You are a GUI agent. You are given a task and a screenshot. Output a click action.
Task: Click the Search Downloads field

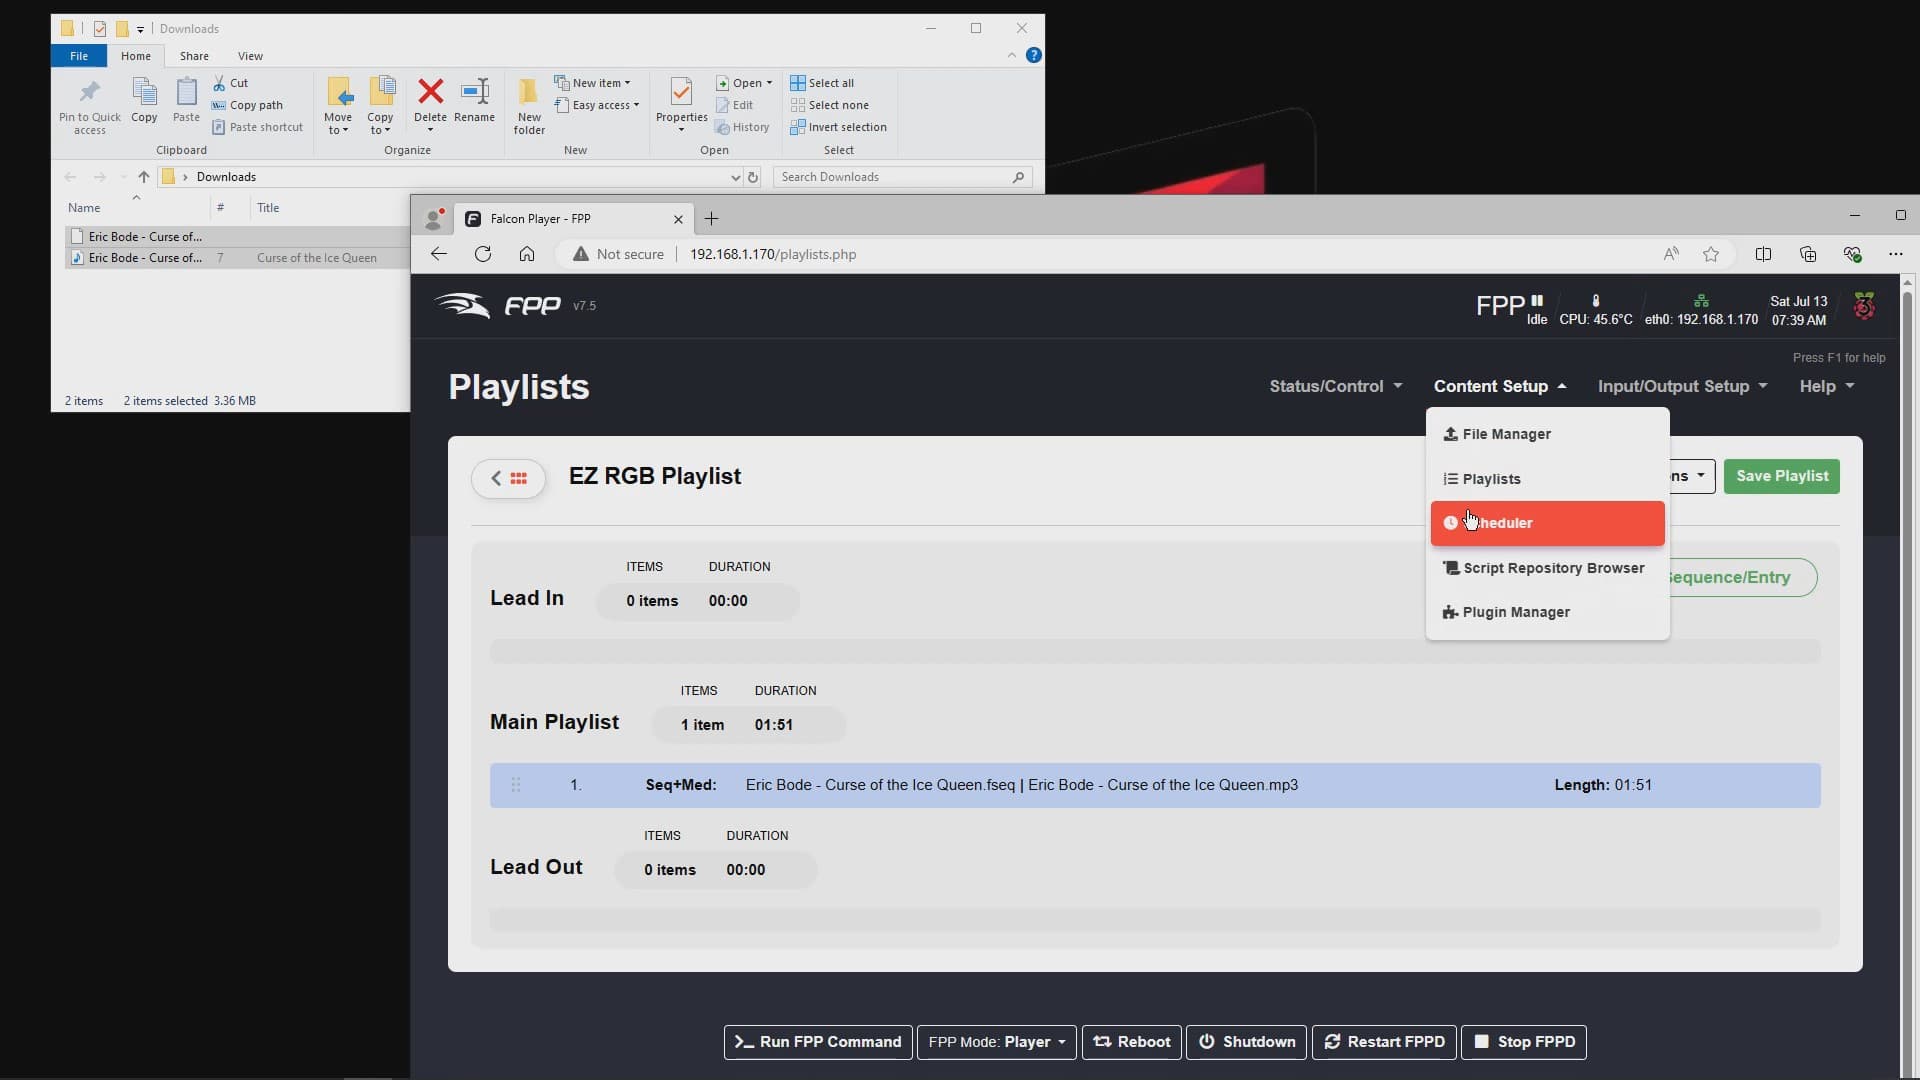coord(902,177)
